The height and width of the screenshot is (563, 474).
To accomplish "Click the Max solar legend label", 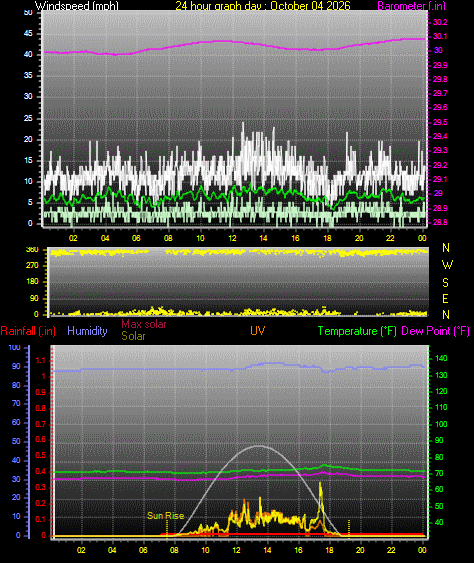I will pyautogui.click(x=144, y=324).
